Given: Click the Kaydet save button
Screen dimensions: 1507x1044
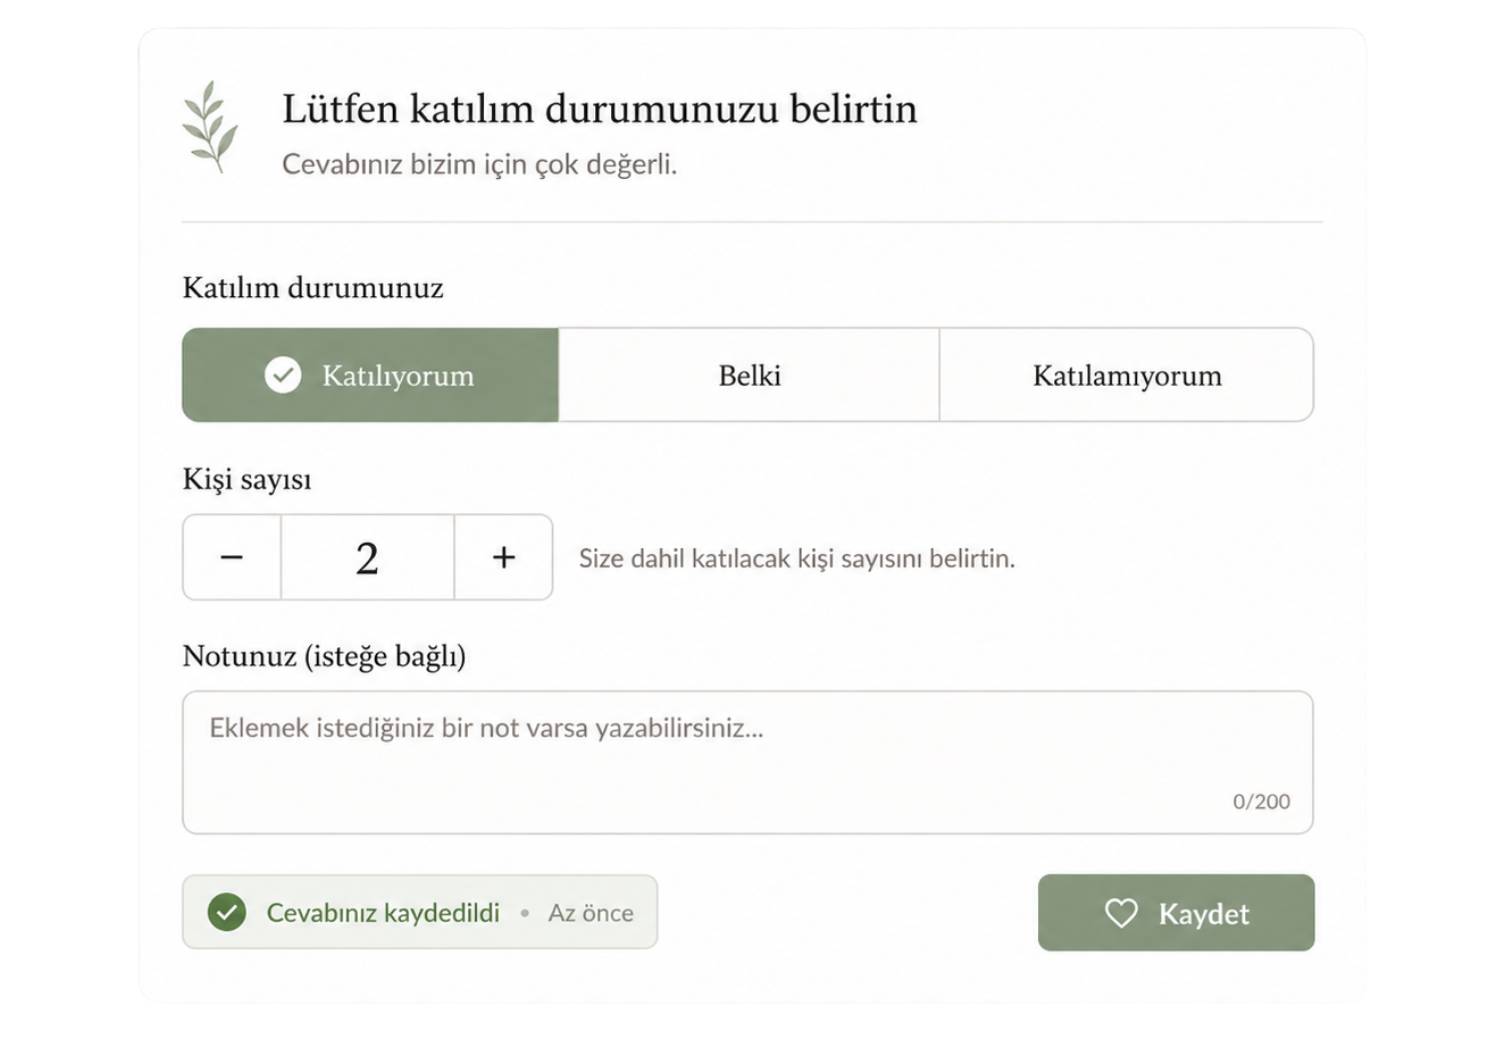Looking at the screenshot, I should (x=1176, y=913).
